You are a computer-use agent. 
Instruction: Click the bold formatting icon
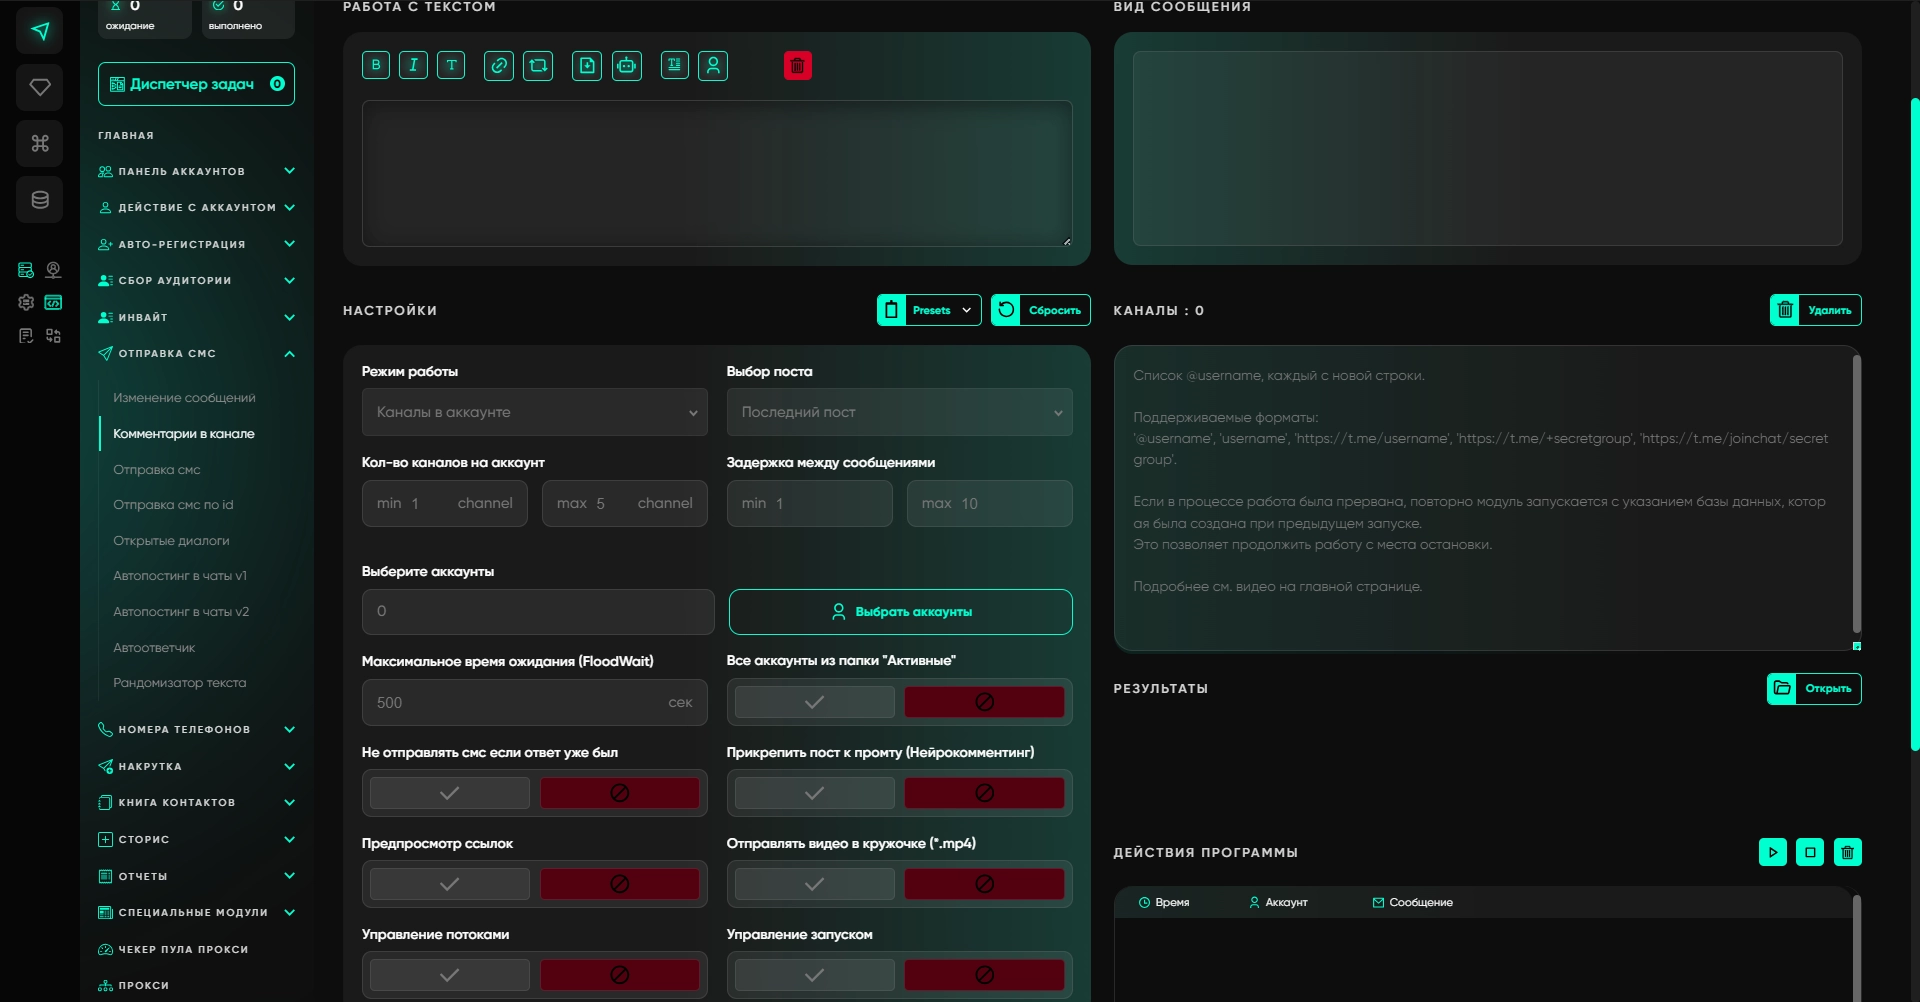376,66
